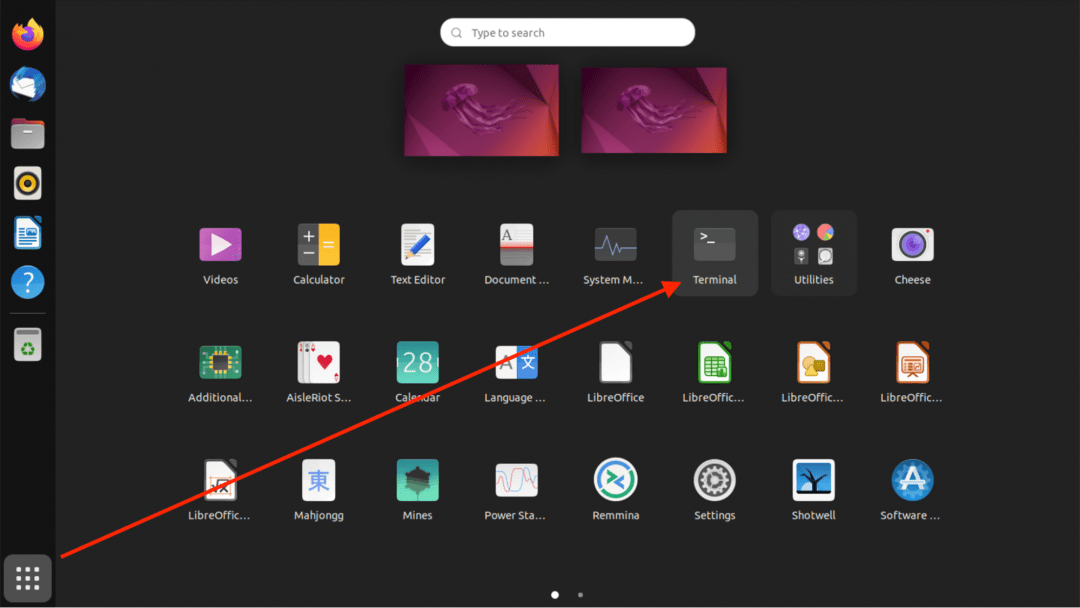Switch to the second workspace thumbnail
Screen dimensions: 1080x608
coord(654,110)
